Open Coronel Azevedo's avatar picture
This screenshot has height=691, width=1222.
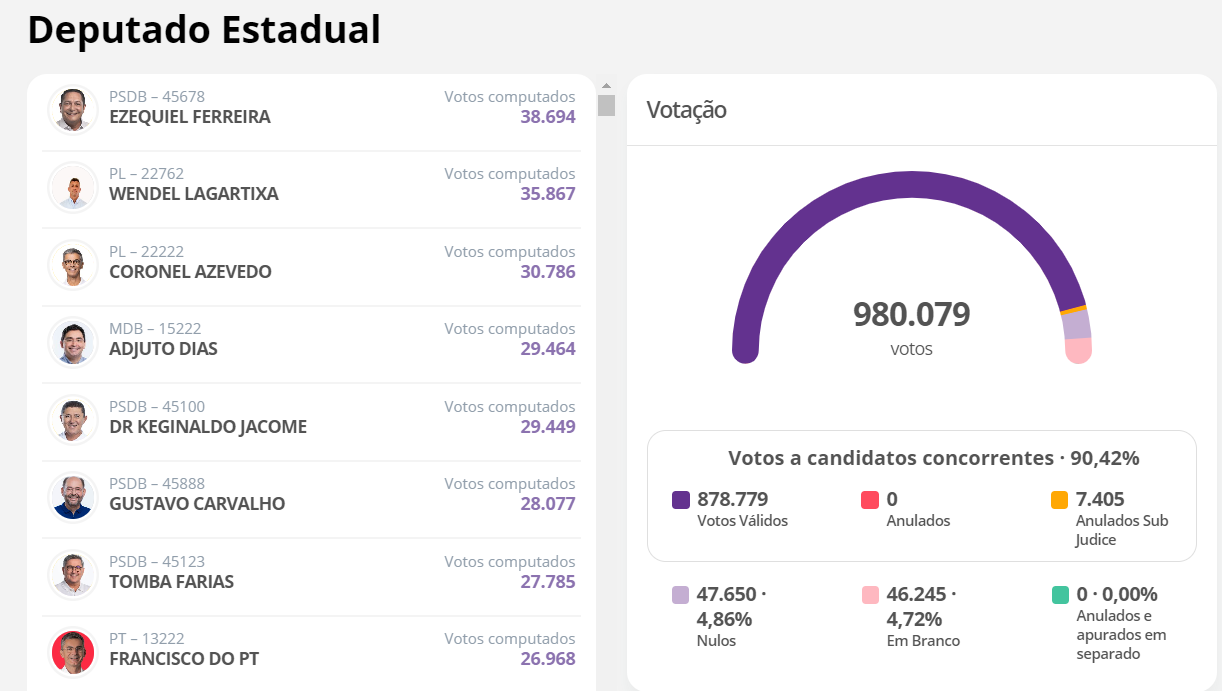(73, 264)
